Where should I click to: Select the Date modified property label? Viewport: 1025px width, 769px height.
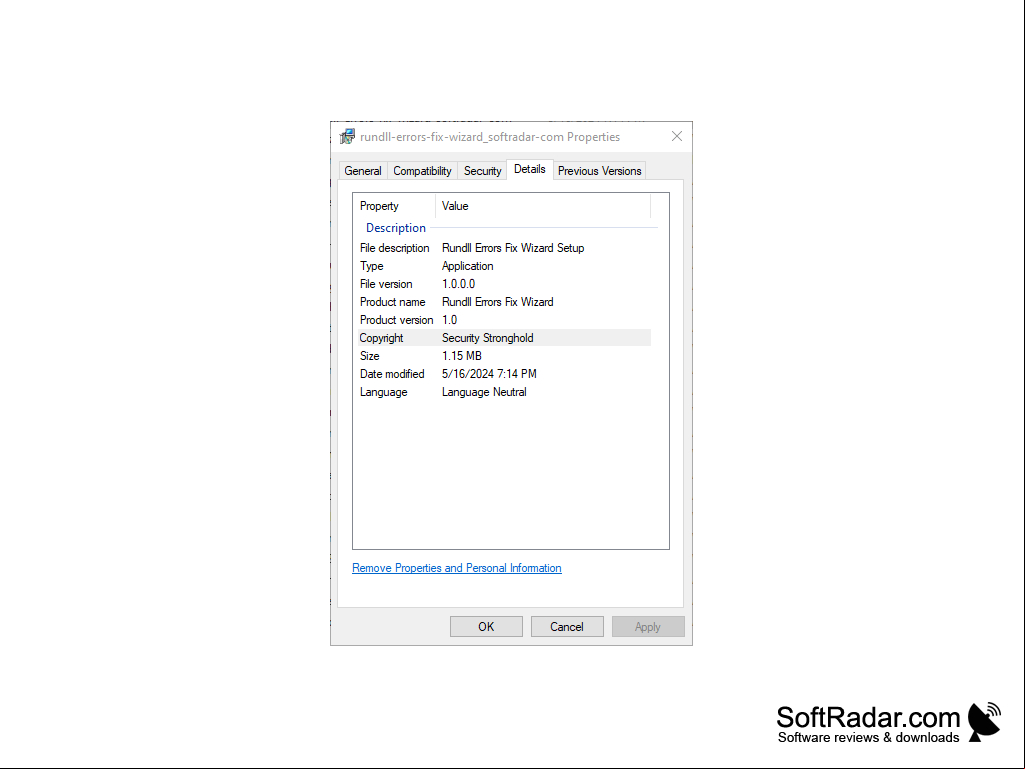[392, 374]
